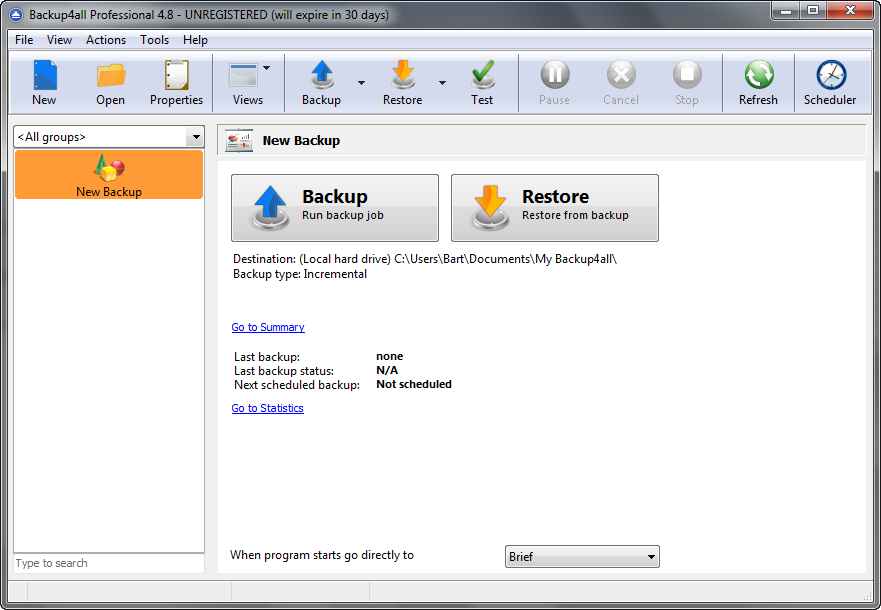Click the large Restore from backup button

click(555, 208)
